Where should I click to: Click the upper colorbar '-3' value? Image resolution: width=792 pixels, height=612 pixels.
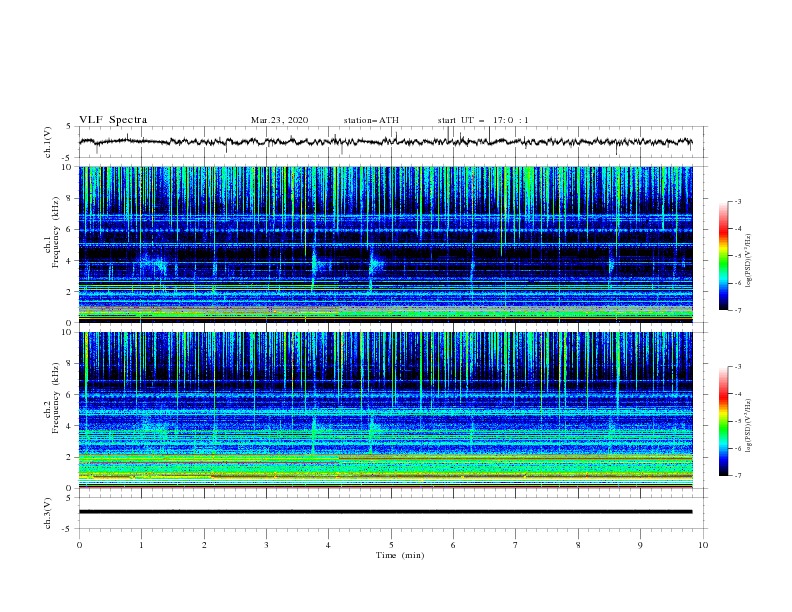click(x=737, y=201)
